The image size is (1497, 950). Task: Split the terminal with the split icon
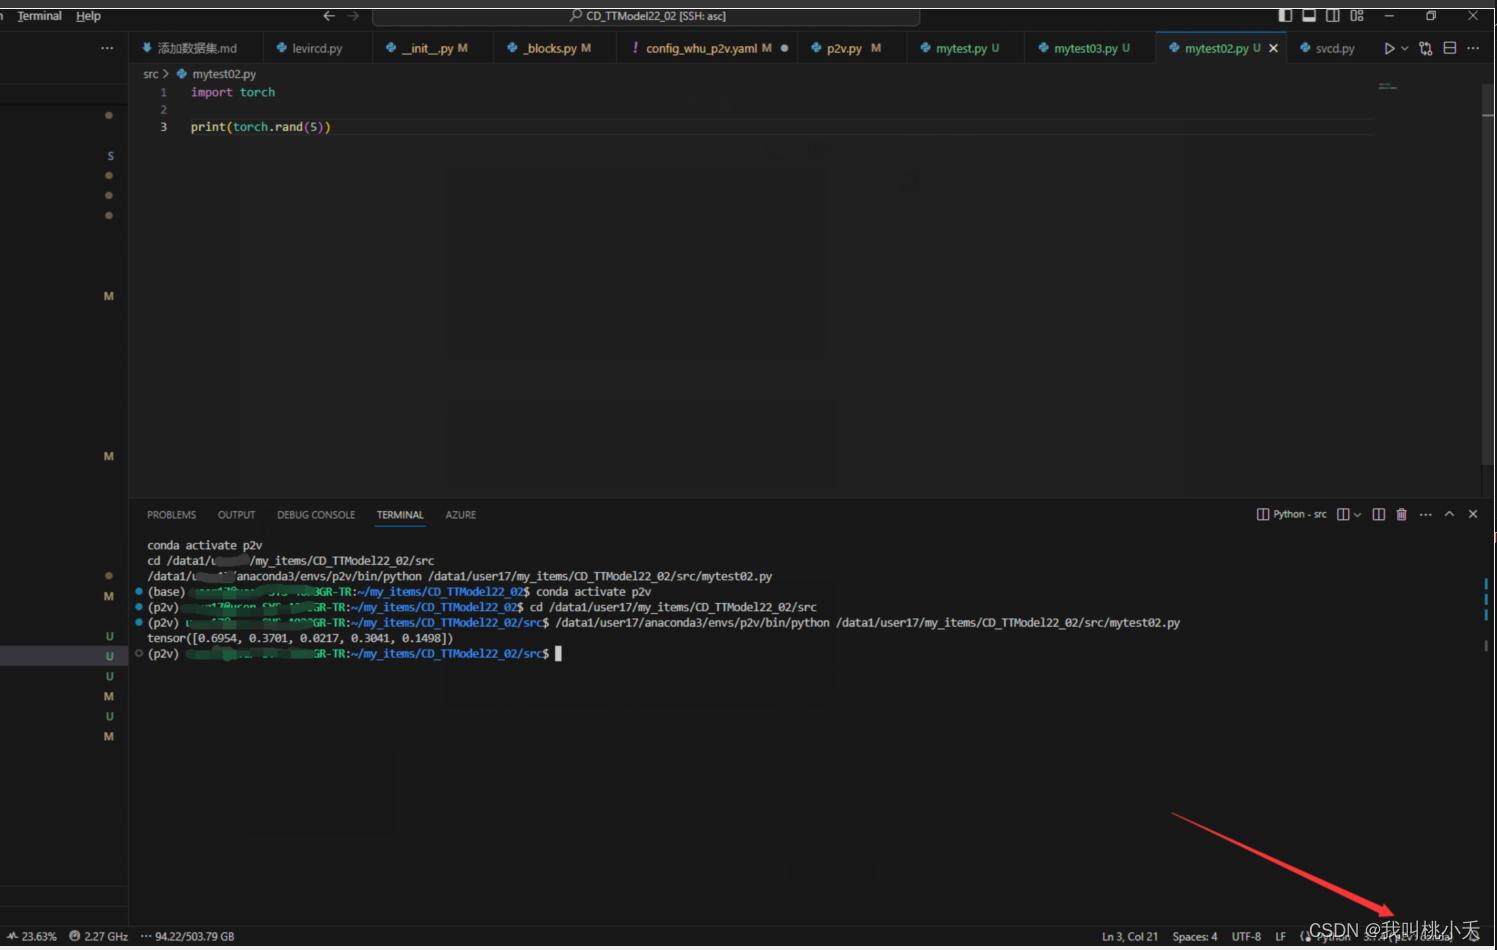coord(1379,514)
